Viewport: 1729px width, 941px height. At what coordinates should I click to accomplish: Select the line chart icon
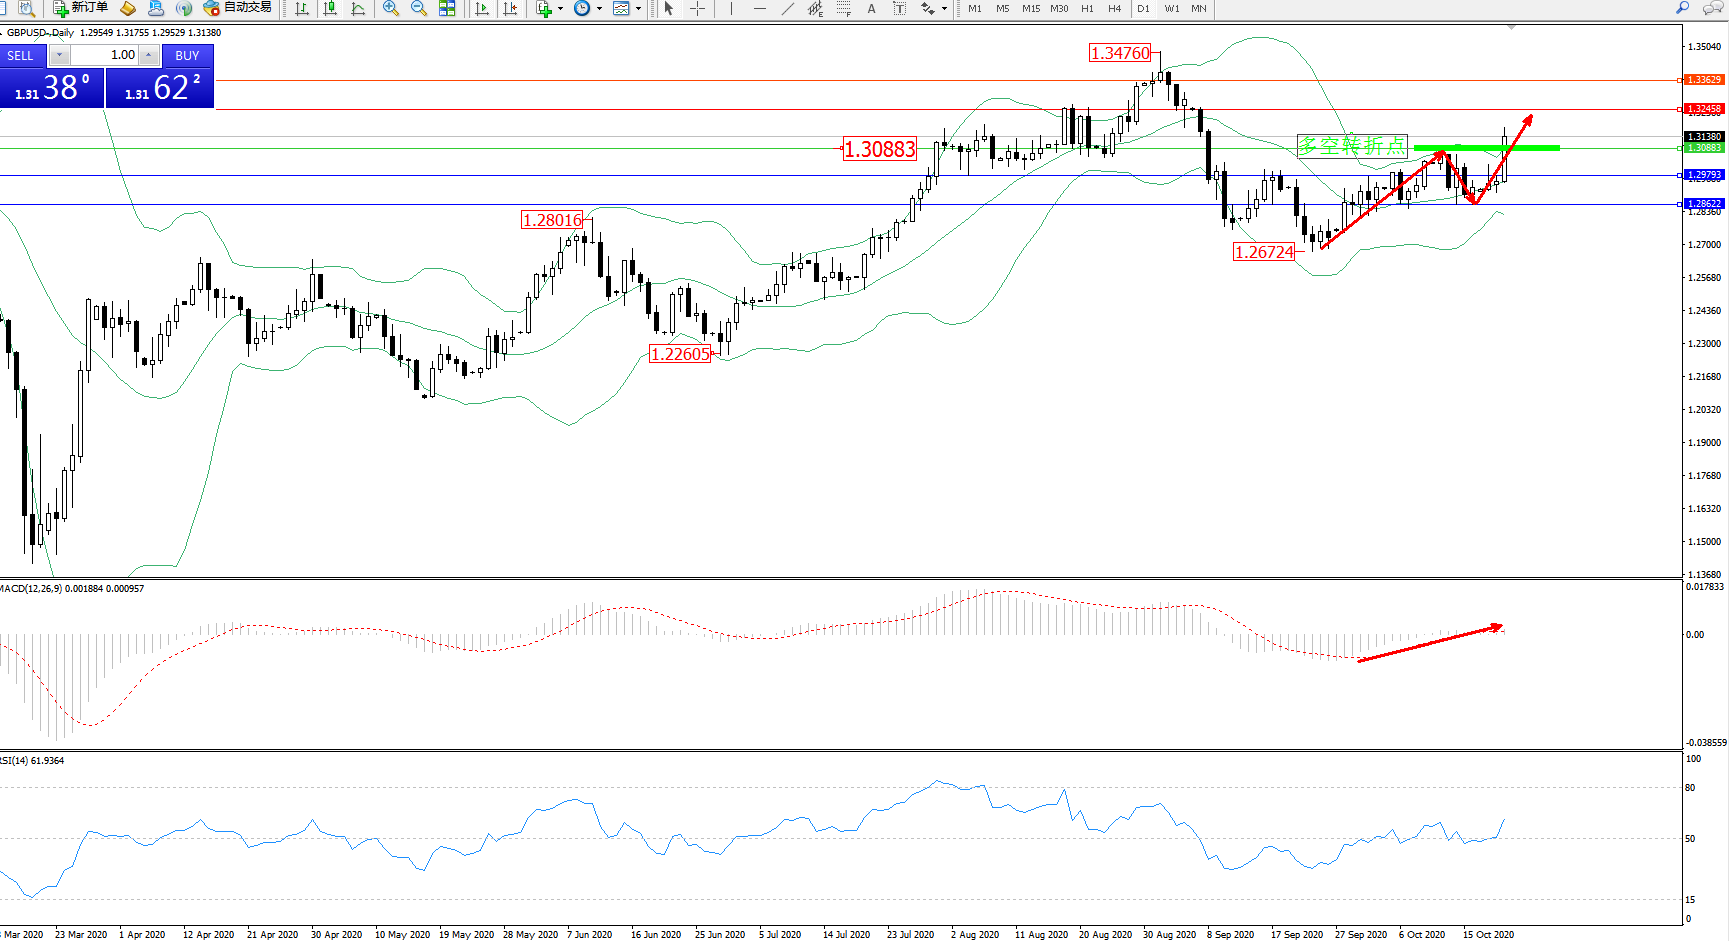click(x=358, y=8)
